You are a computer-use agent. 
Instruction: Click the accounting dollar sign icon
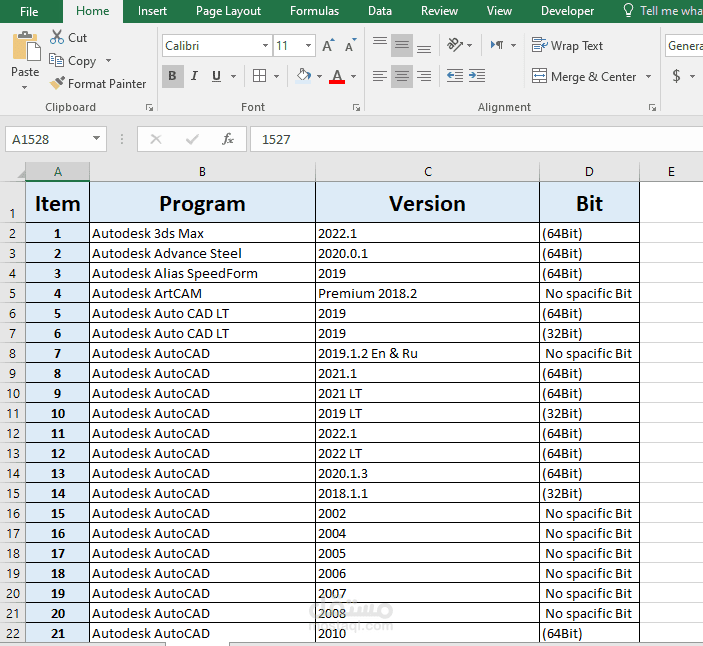[677, 76]
